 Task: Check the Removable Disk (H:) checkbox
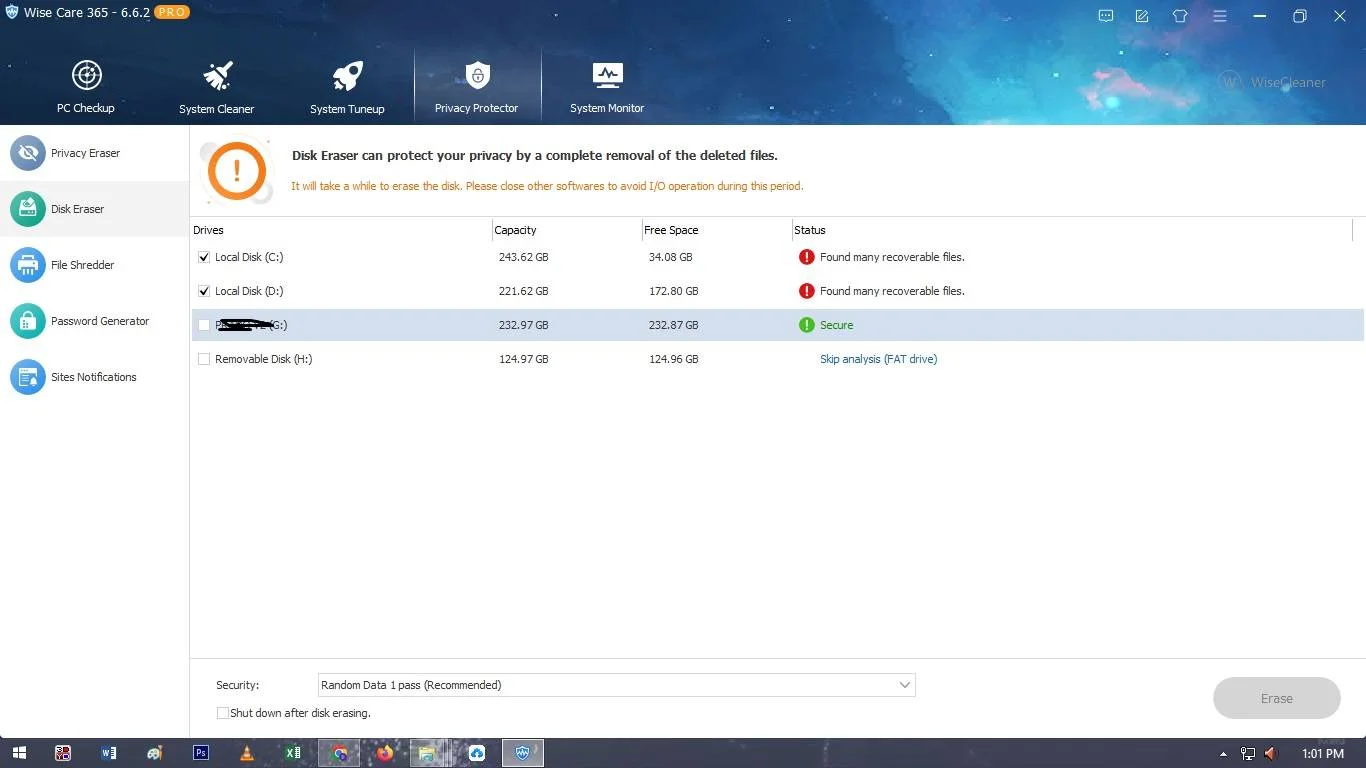(204, 359)
